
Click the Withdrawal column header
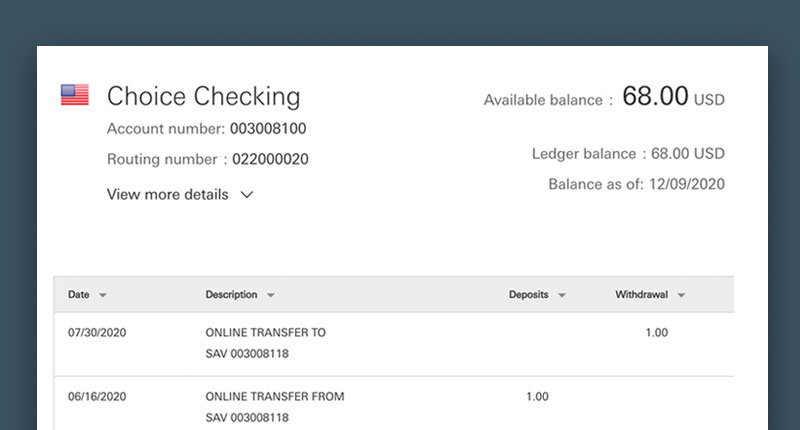pos(641,295)
